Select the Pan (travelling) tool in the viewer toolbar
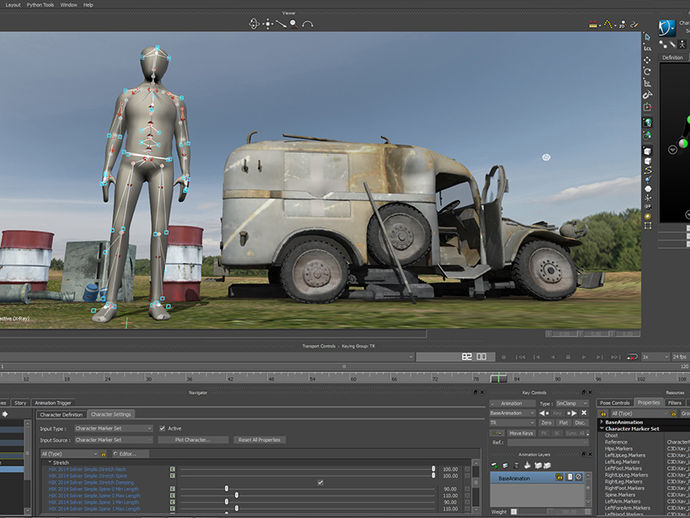The height and width of the screenshot is (518, 690). click(x=268, y=24)
